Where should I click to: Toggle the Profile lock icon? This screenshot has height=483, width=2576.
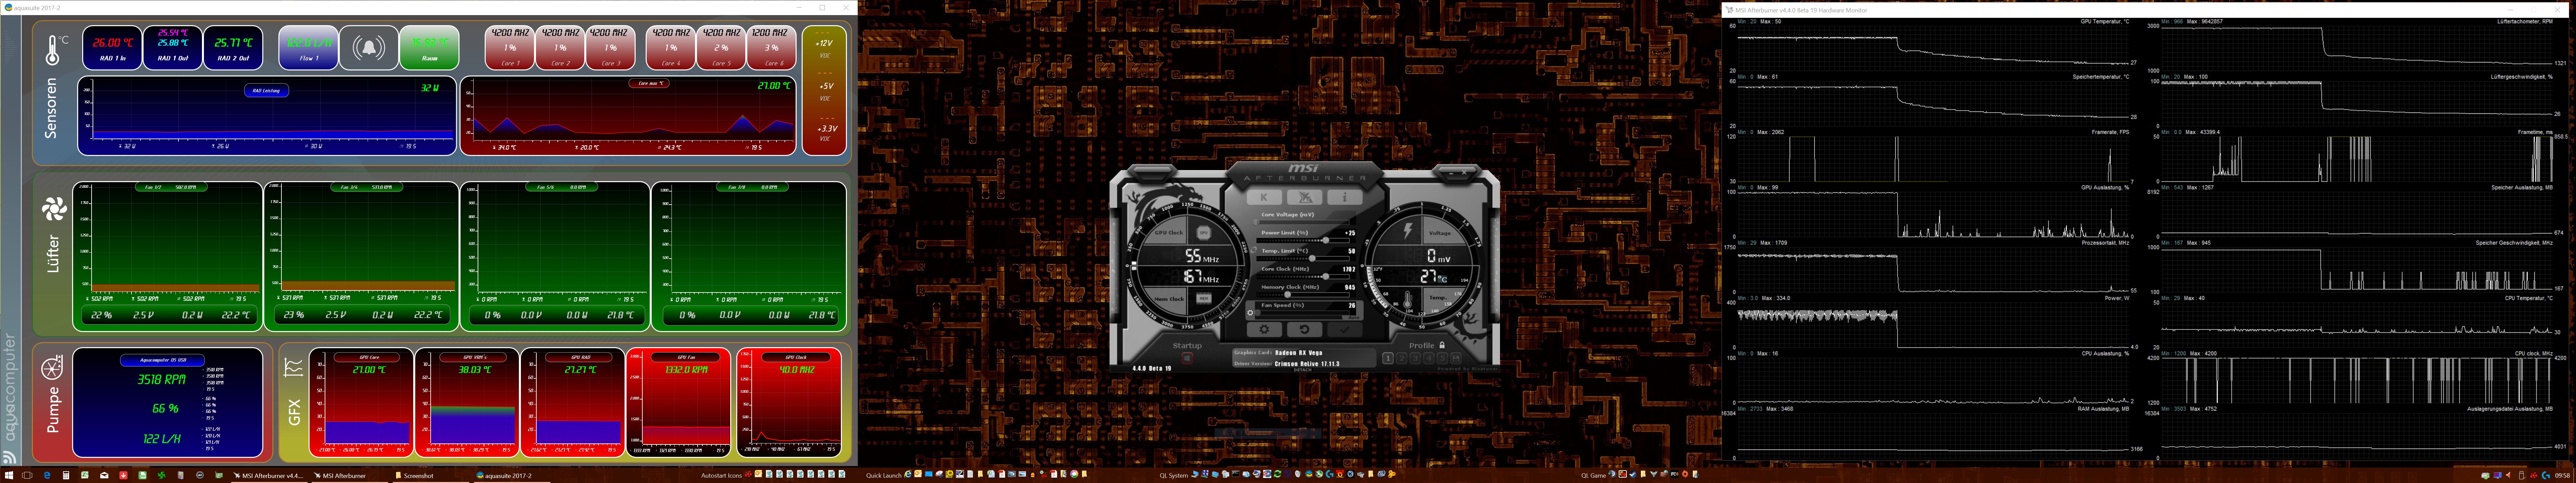pos(1442,345)
